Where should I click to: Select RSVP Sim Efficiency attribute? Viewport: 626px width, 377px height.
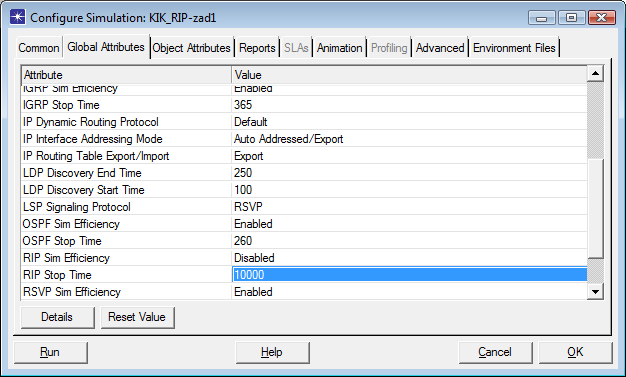point(126,292)
